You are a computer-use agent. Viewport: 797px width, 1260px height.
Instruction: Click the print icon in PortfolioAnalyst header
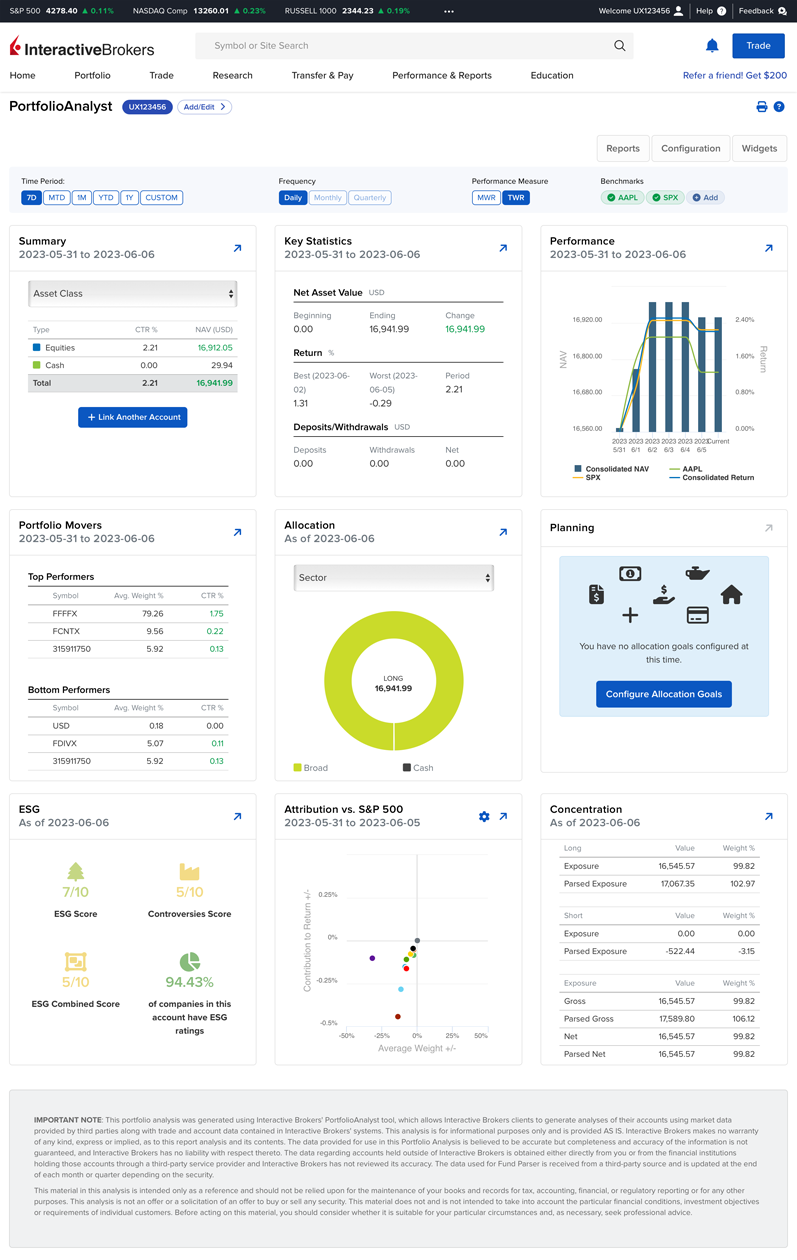tap(762, 107)
